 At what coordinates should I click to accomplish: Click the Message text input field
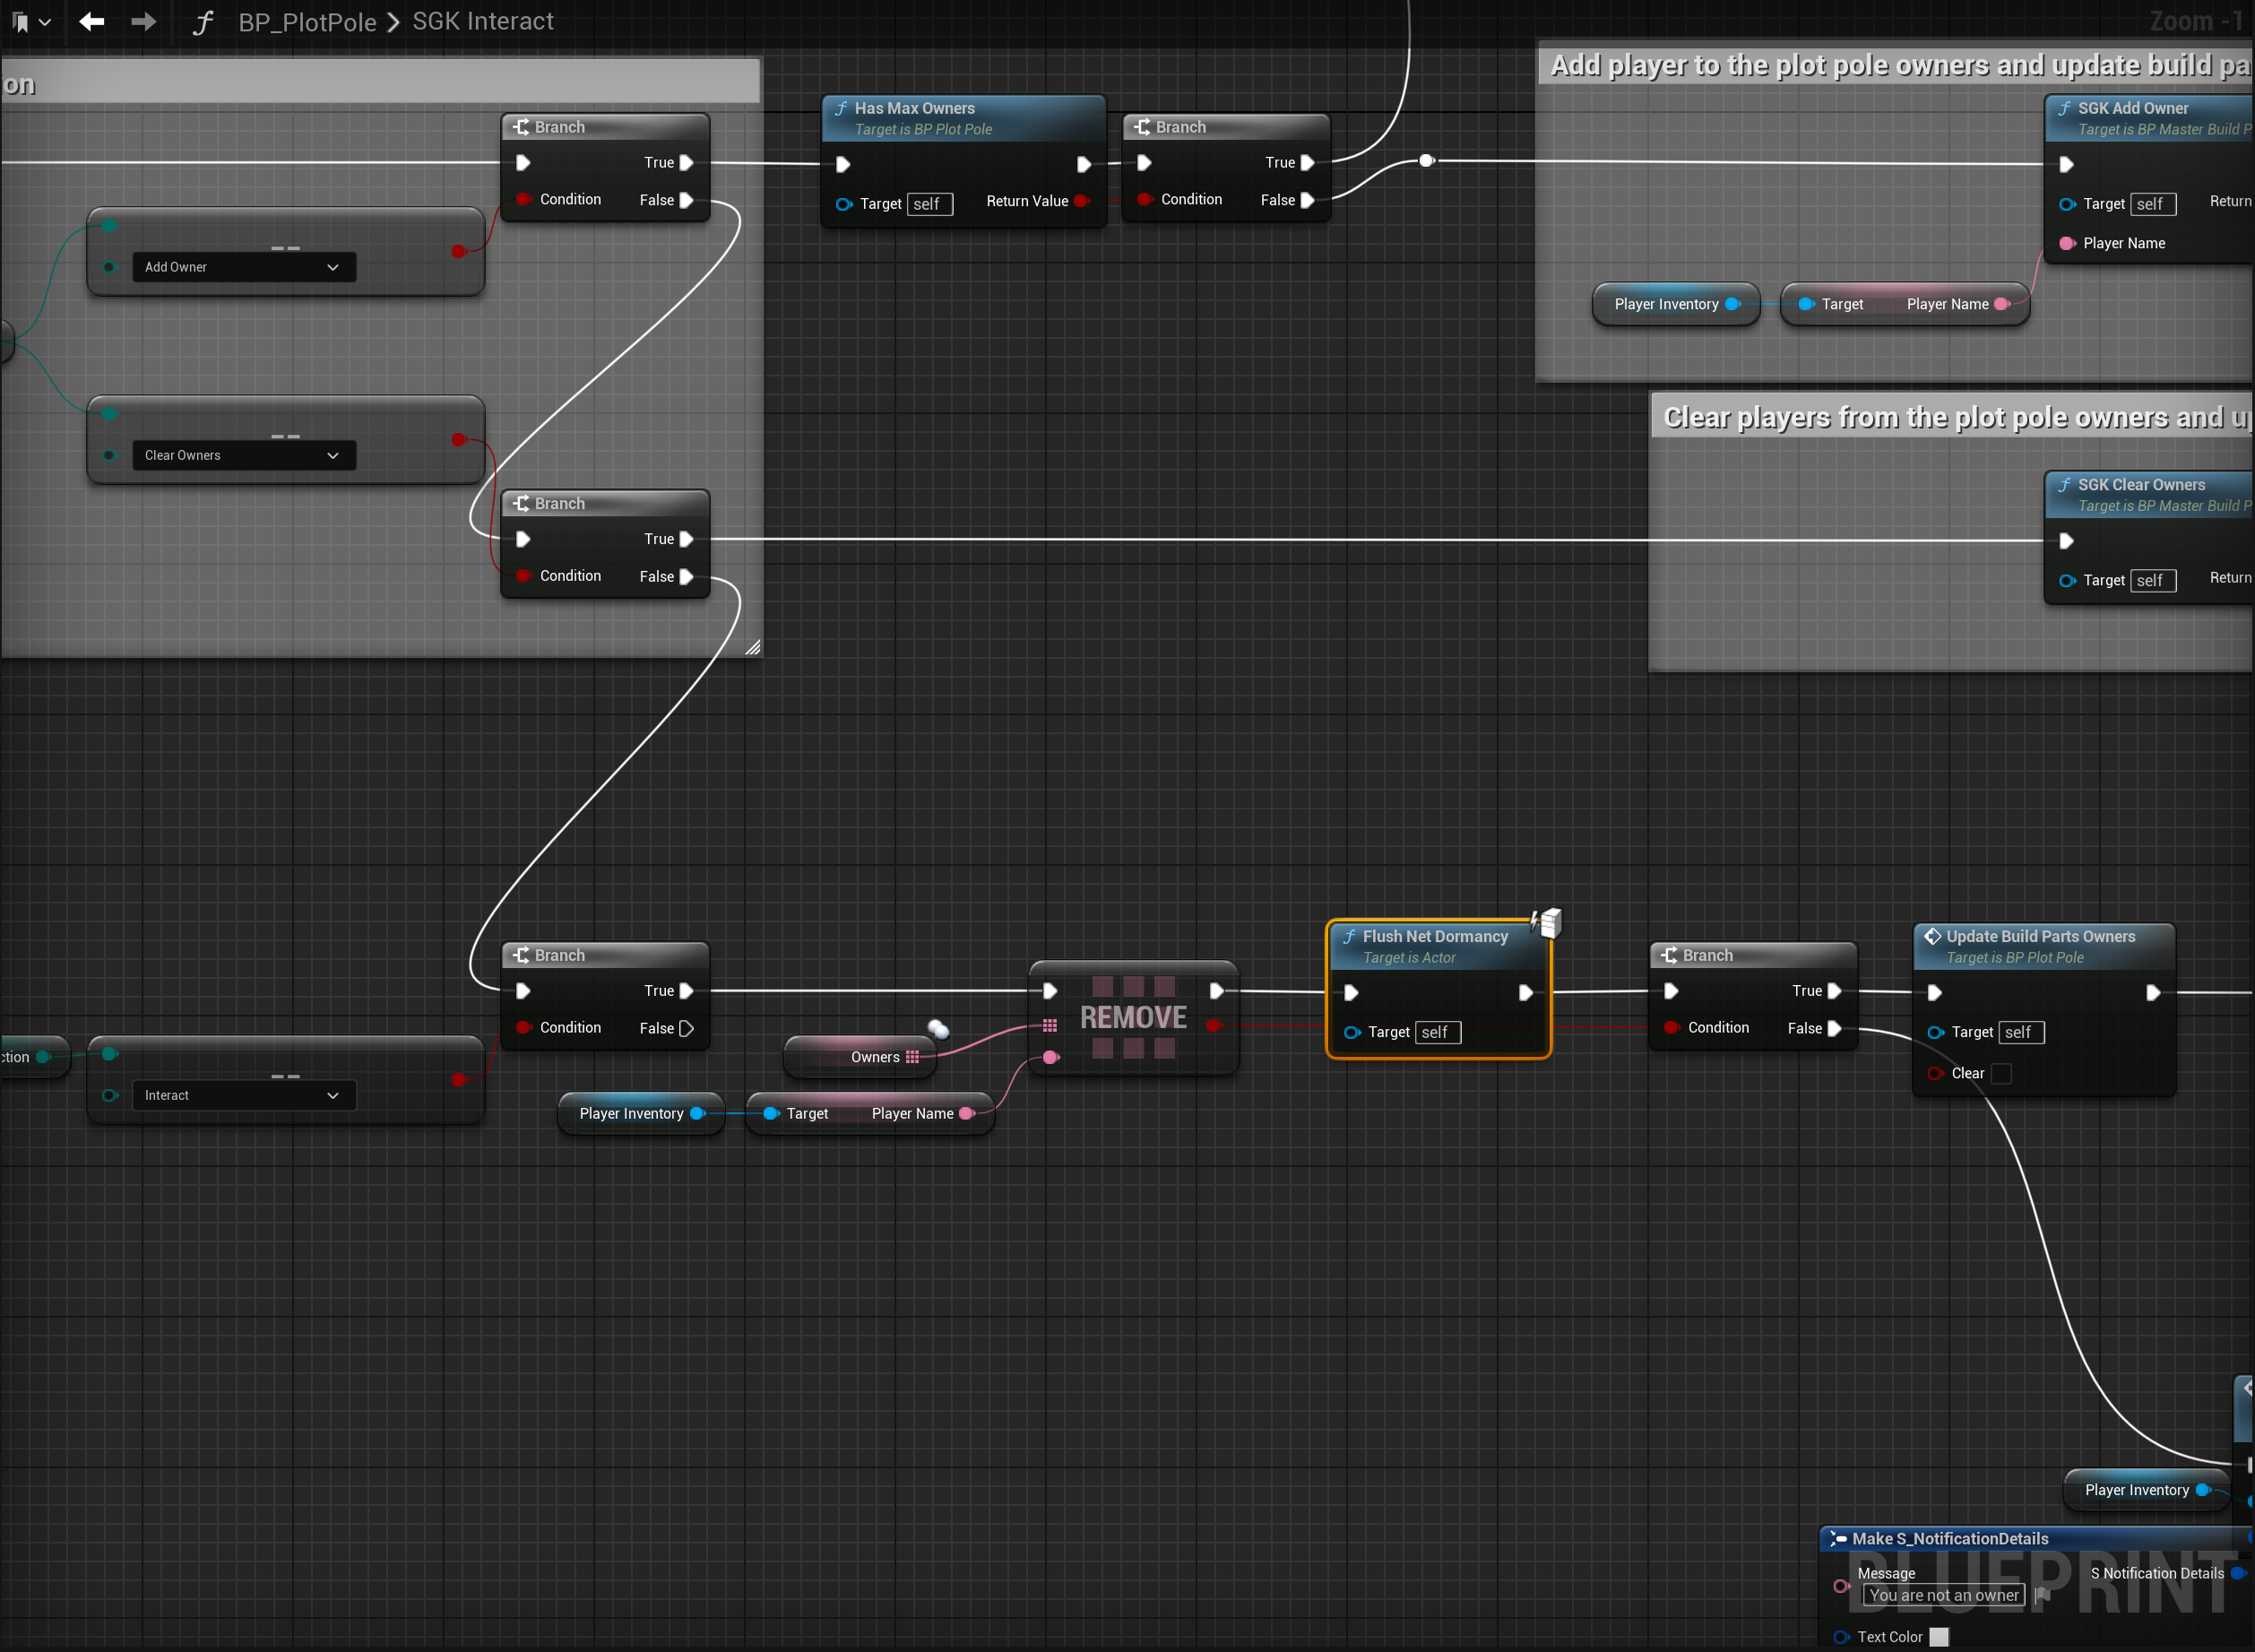coord(1943,1595)
